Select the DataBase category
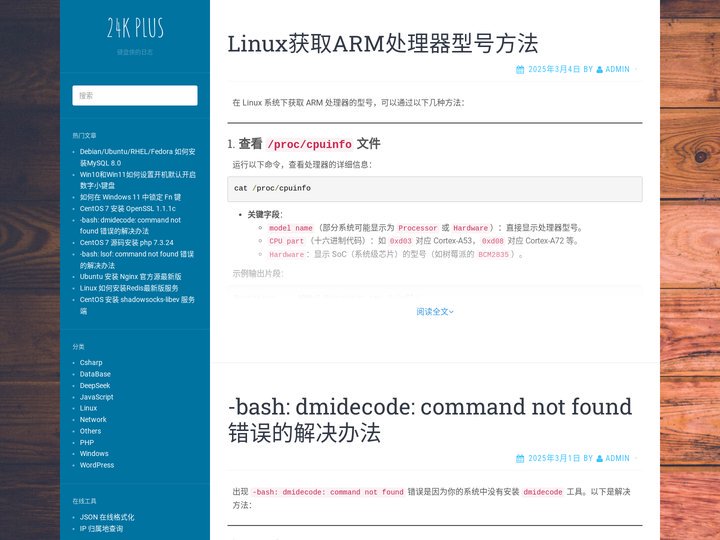The image size is (720, 540). (x=95, y=374)
